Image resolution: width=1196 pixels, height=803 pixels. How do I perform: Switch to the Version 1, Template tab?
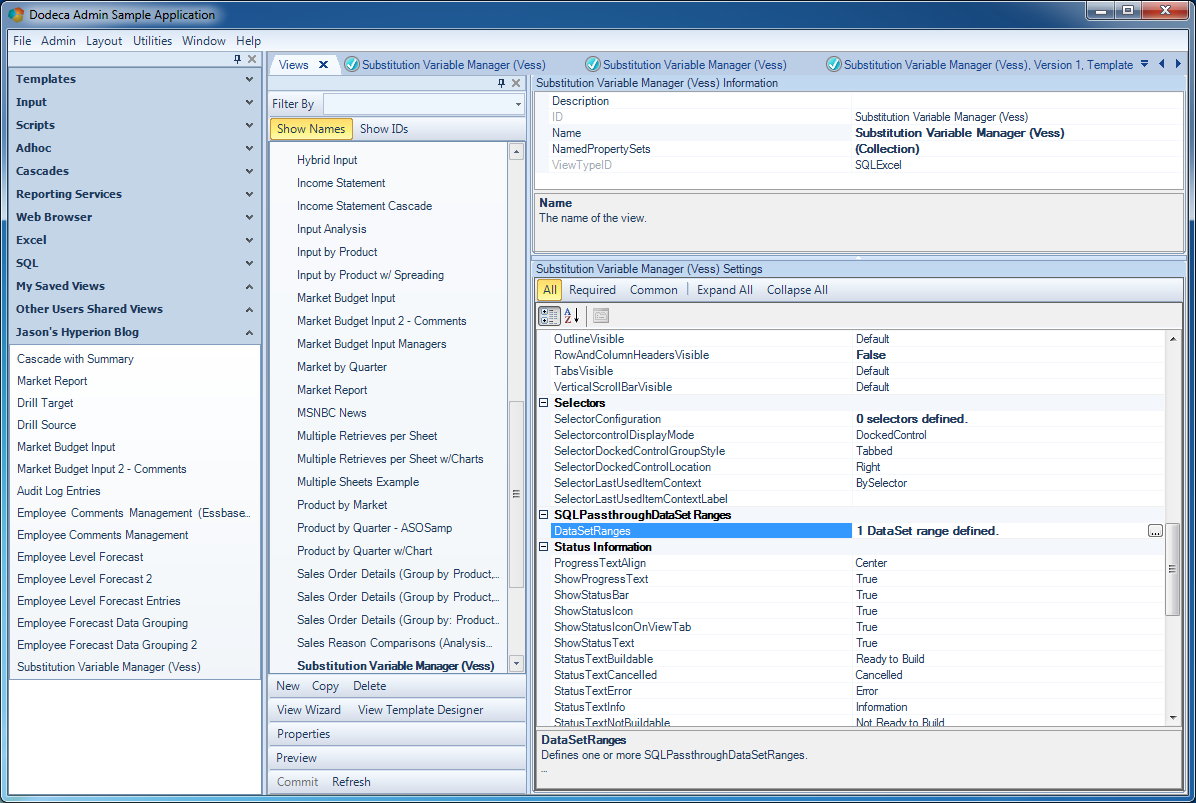tap(981, 65)
